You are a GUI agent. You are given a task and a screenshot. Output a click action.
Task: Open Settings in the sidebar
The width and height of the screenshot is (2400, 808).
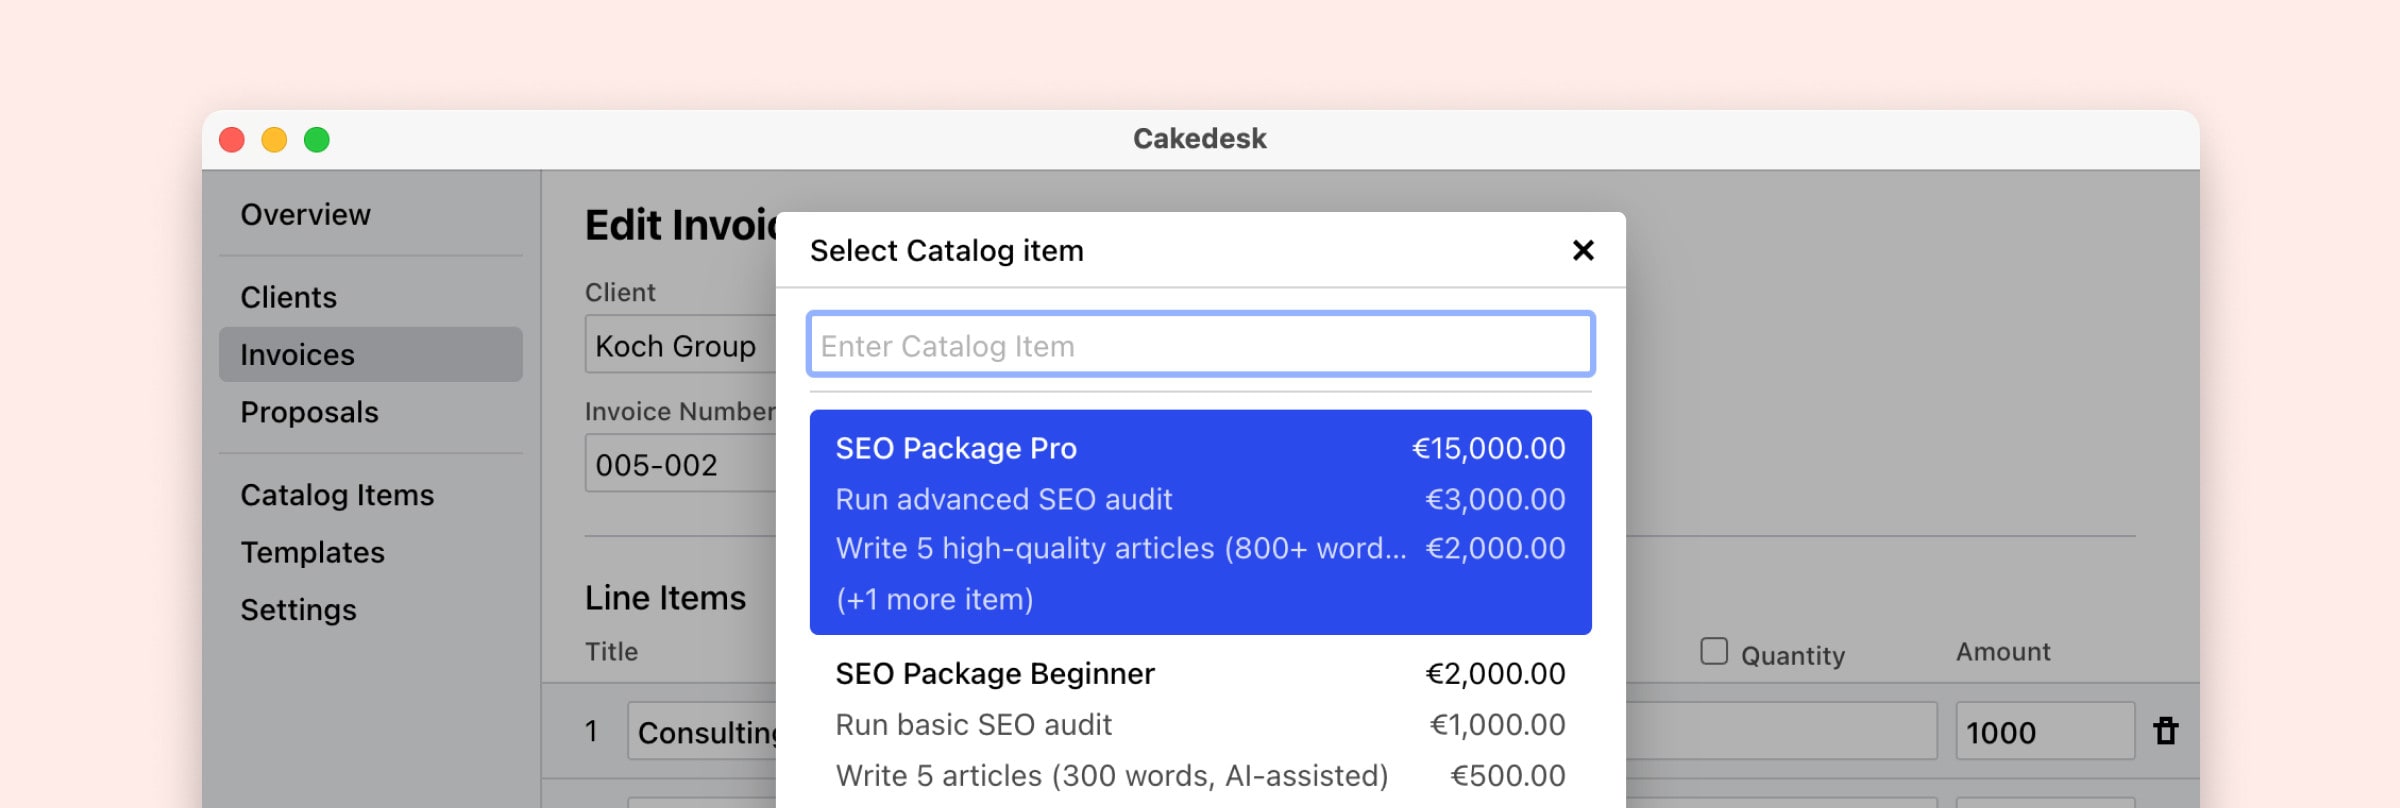(x=298, y=610)
